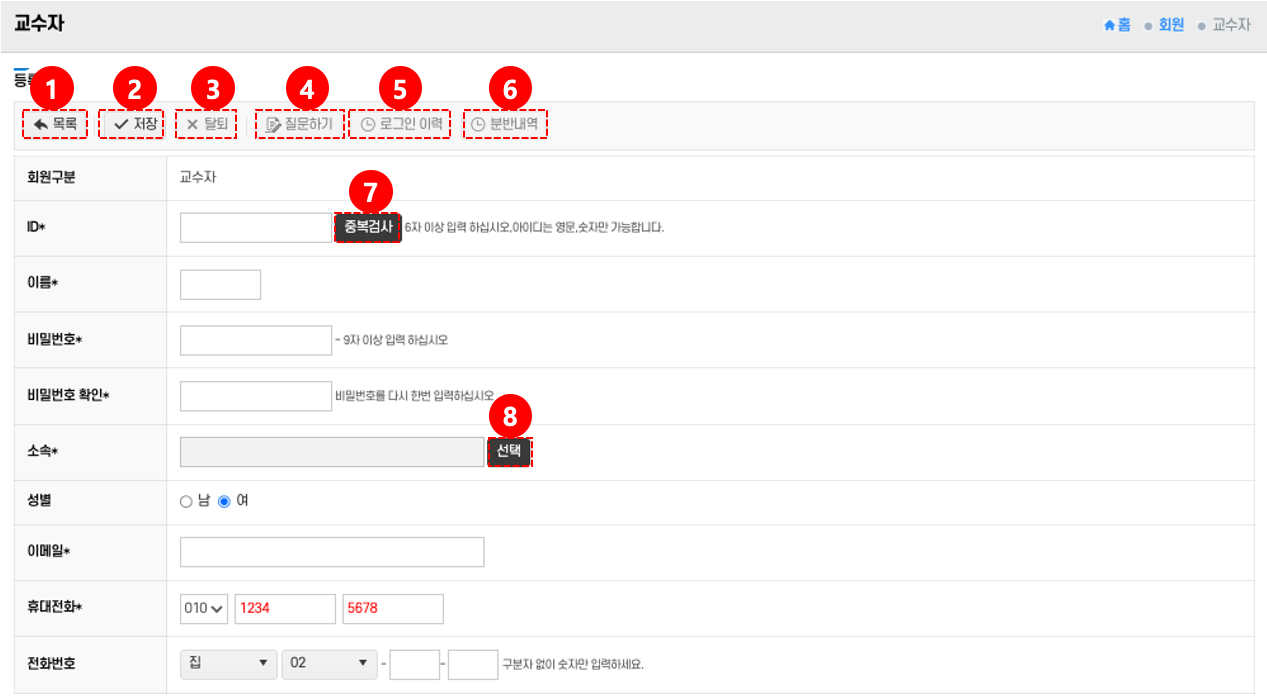The image size is (1267, 697).
Task: Select the 여 gender radio button
Action: pos(224,502)
